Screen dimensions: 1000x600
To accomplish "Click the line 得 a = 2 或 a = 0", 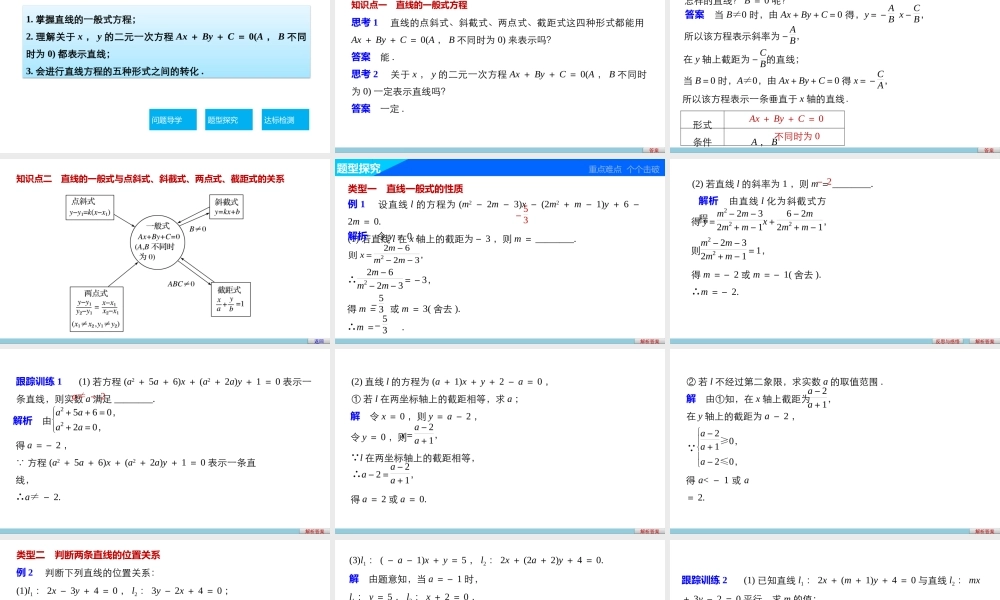I will [x=388, y=499].
